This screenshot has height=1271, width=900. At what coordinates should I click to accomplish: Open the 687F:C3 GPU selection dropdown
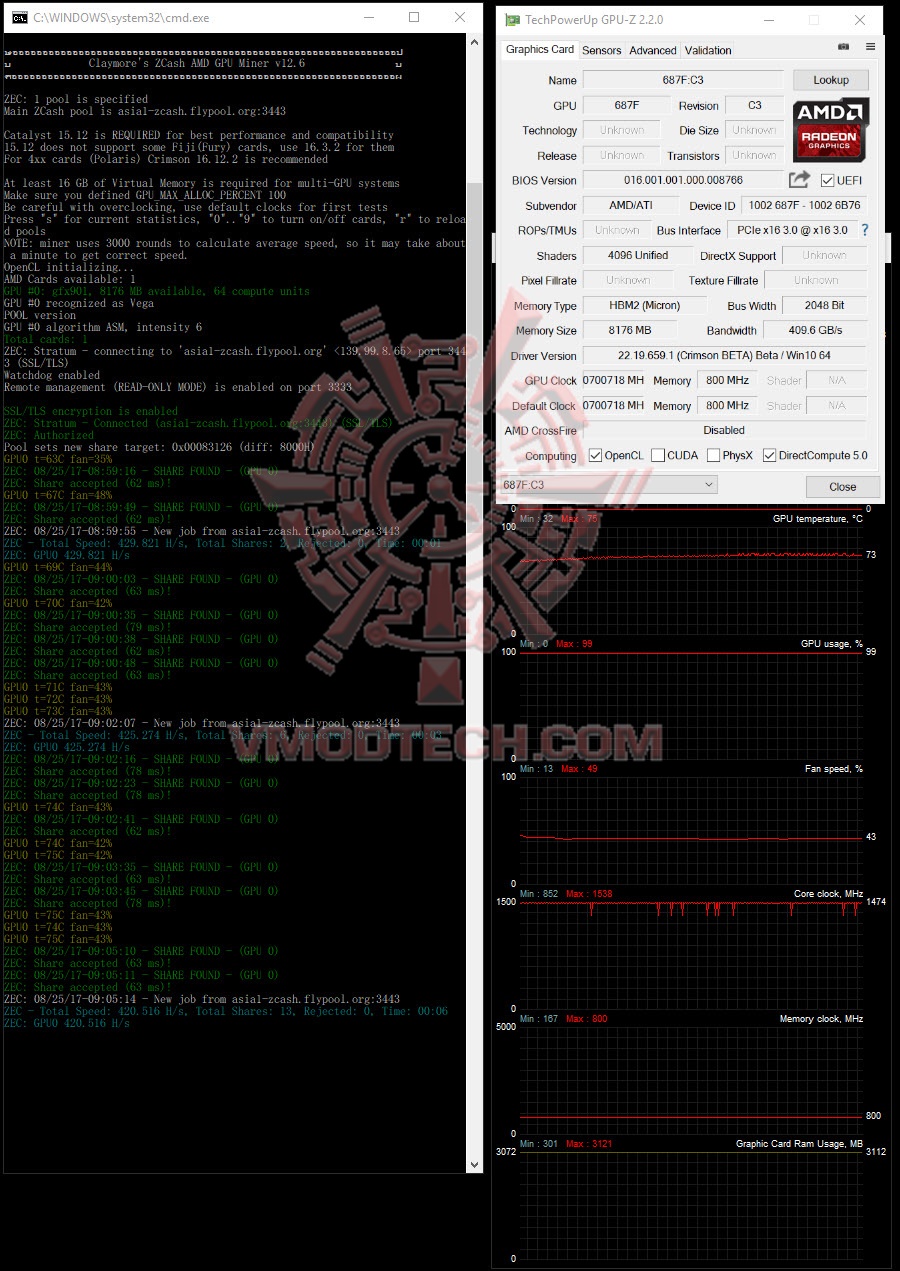tap(609, 485)
